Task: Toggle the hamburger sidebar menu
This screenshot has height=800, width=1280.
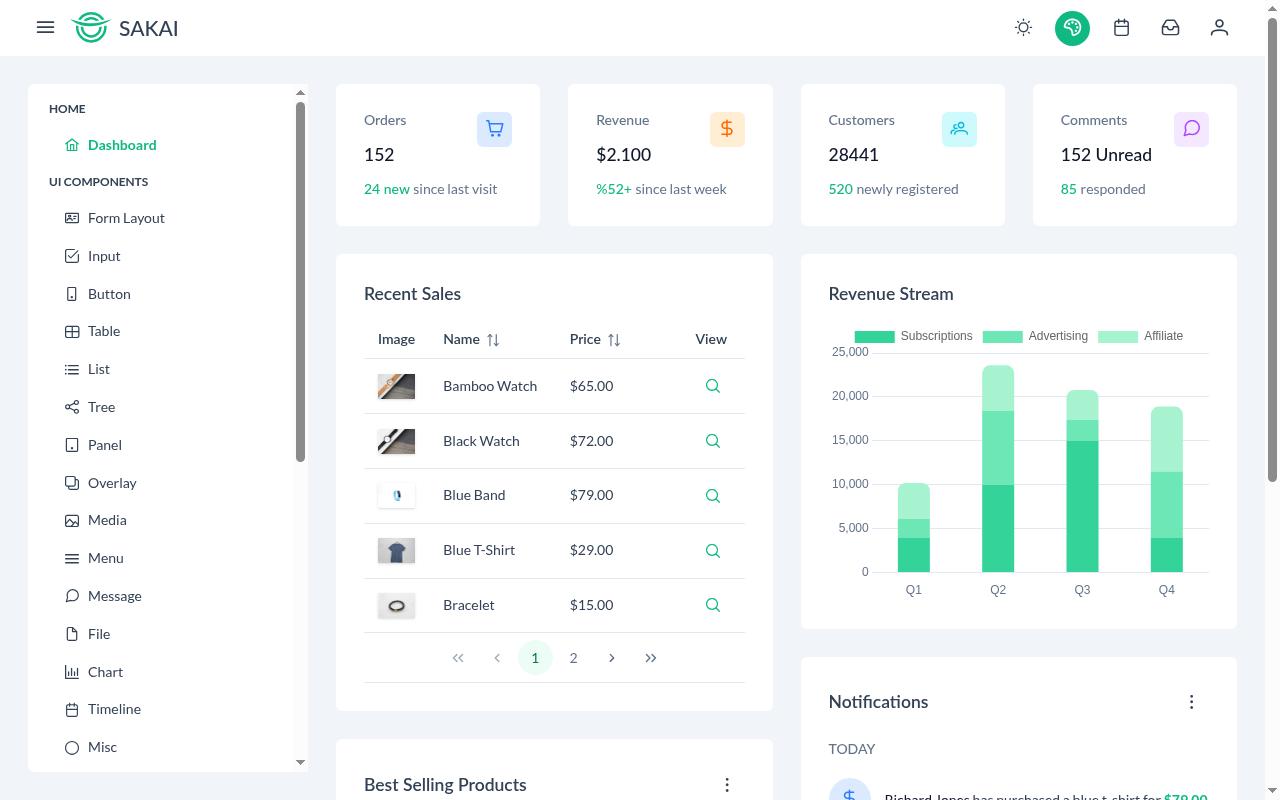Action: [45, 28]
